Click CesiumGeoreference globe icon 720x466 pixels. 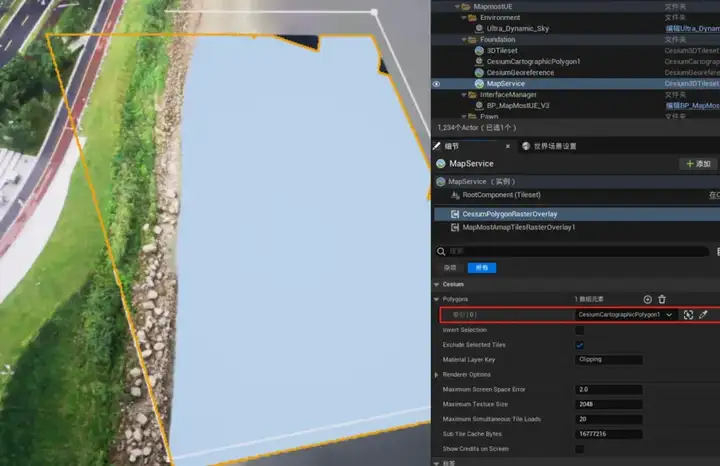[x=479, y=73]
